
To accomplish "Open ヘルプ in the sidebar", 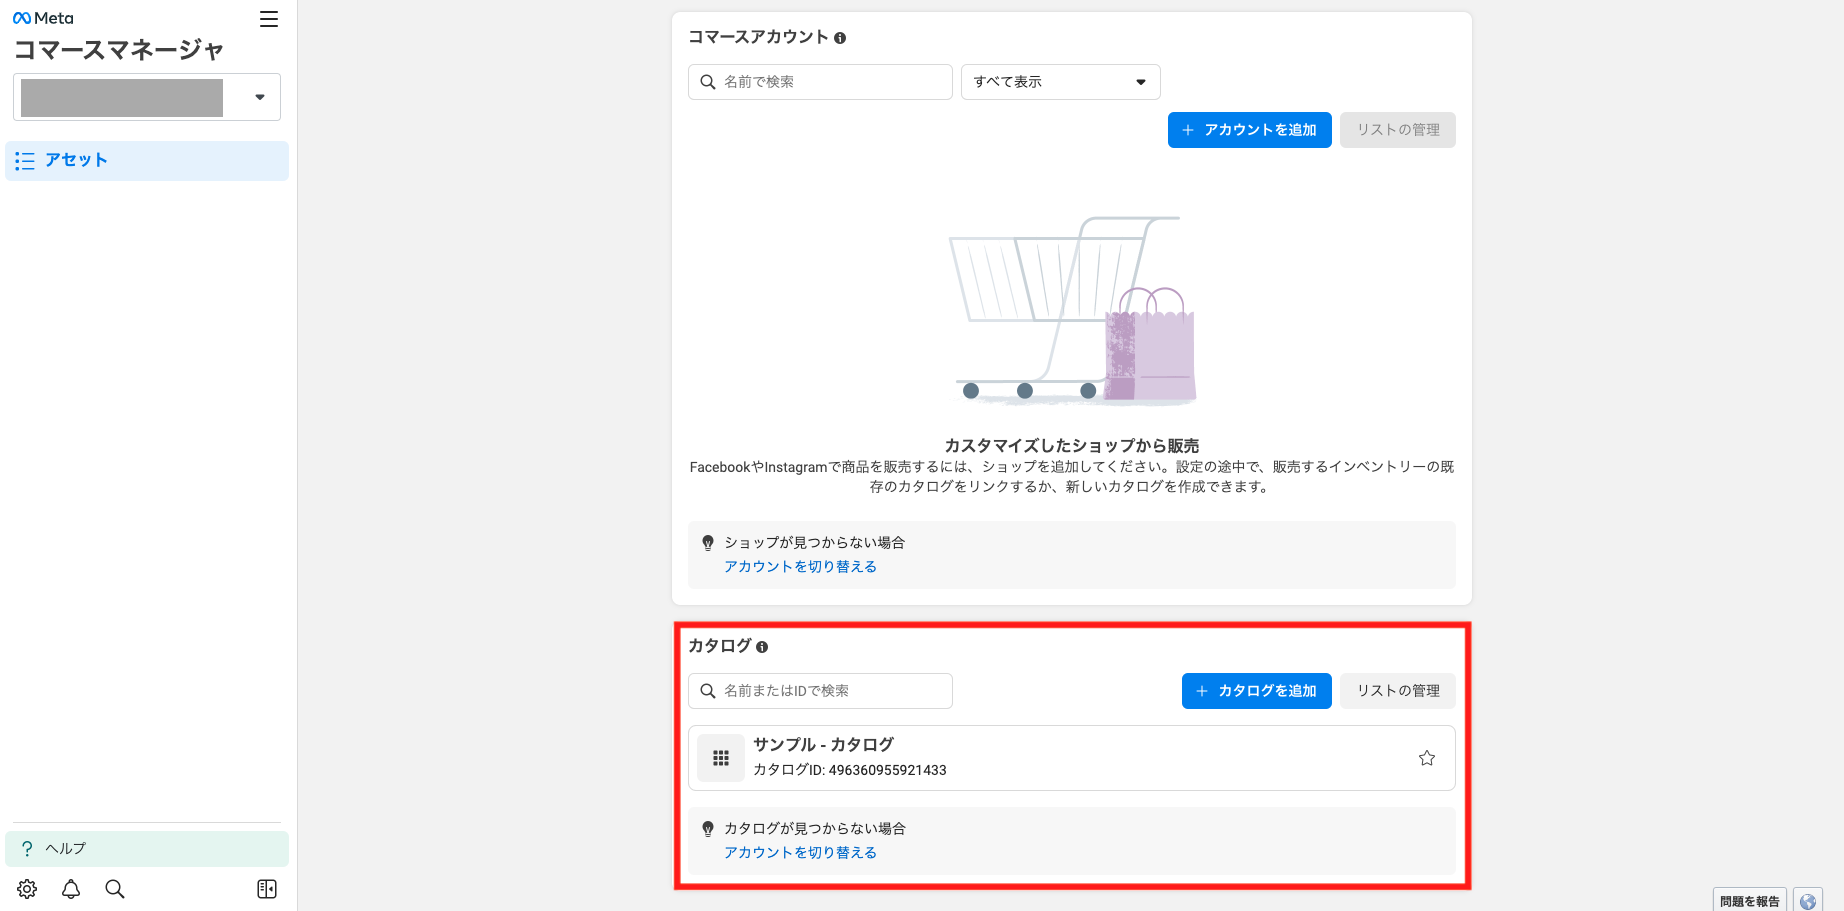I will coord(147,848).
